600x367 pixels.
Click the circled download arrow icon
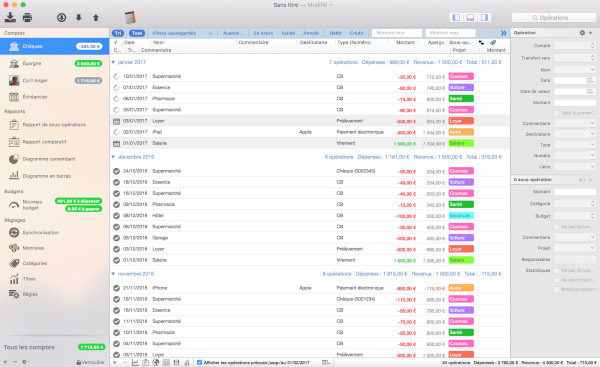coord(62,17)
